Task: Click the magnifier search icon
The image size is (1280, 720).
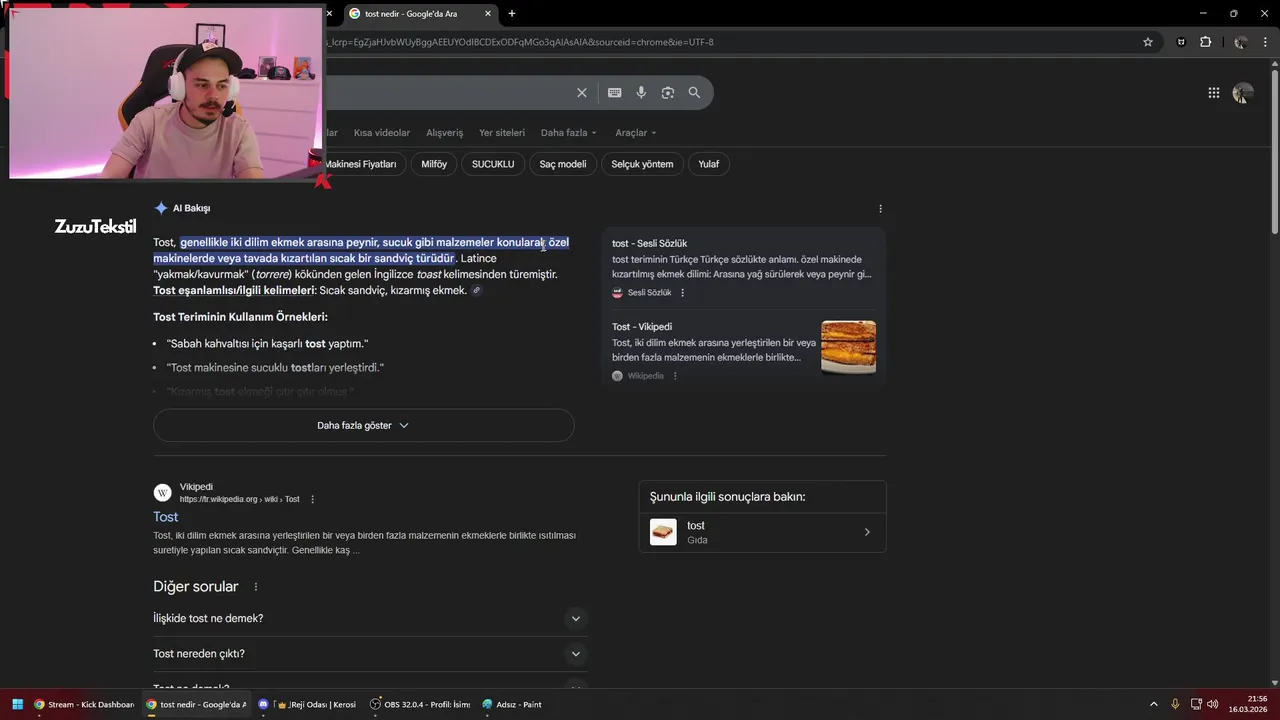Action: 694,93
